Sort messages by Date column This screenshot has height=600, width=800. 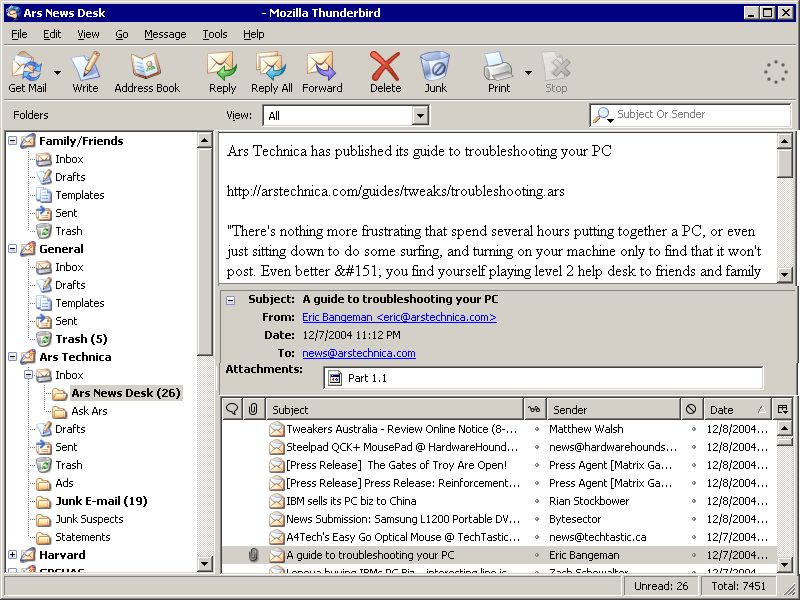737,409
